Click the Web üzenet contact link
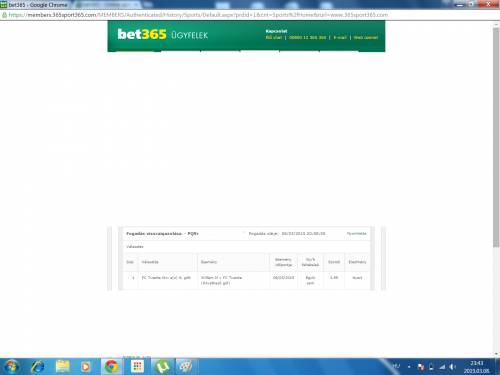Image resolution: width=500 pixels, height=375 pixels. pos(366,37)
